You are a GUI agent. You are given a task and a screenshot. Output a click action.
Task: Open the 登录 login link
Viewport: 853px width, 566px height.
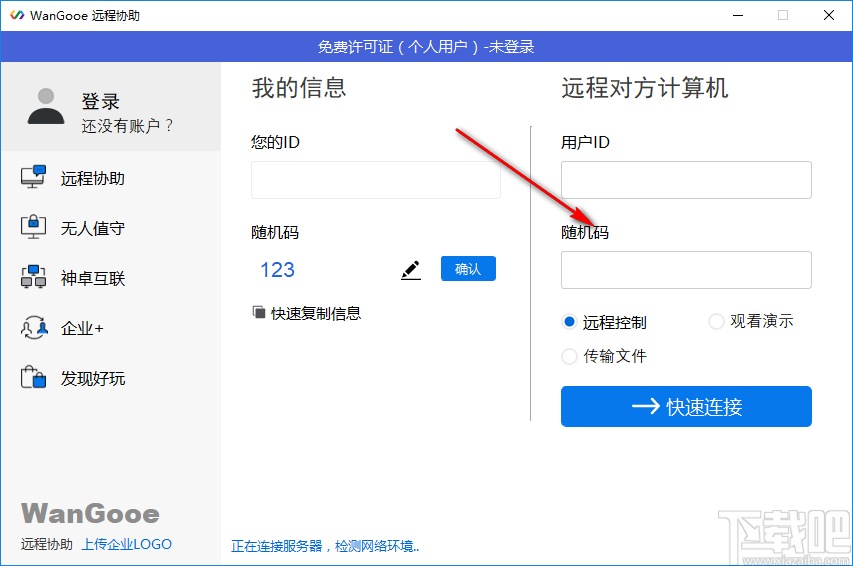100,102
